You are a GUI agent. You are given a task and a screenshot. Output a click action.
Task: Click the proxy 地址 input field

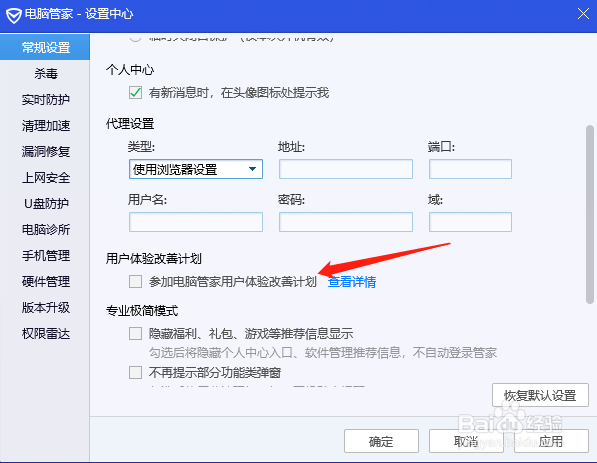pyautogui.click(x=346, y=169)
